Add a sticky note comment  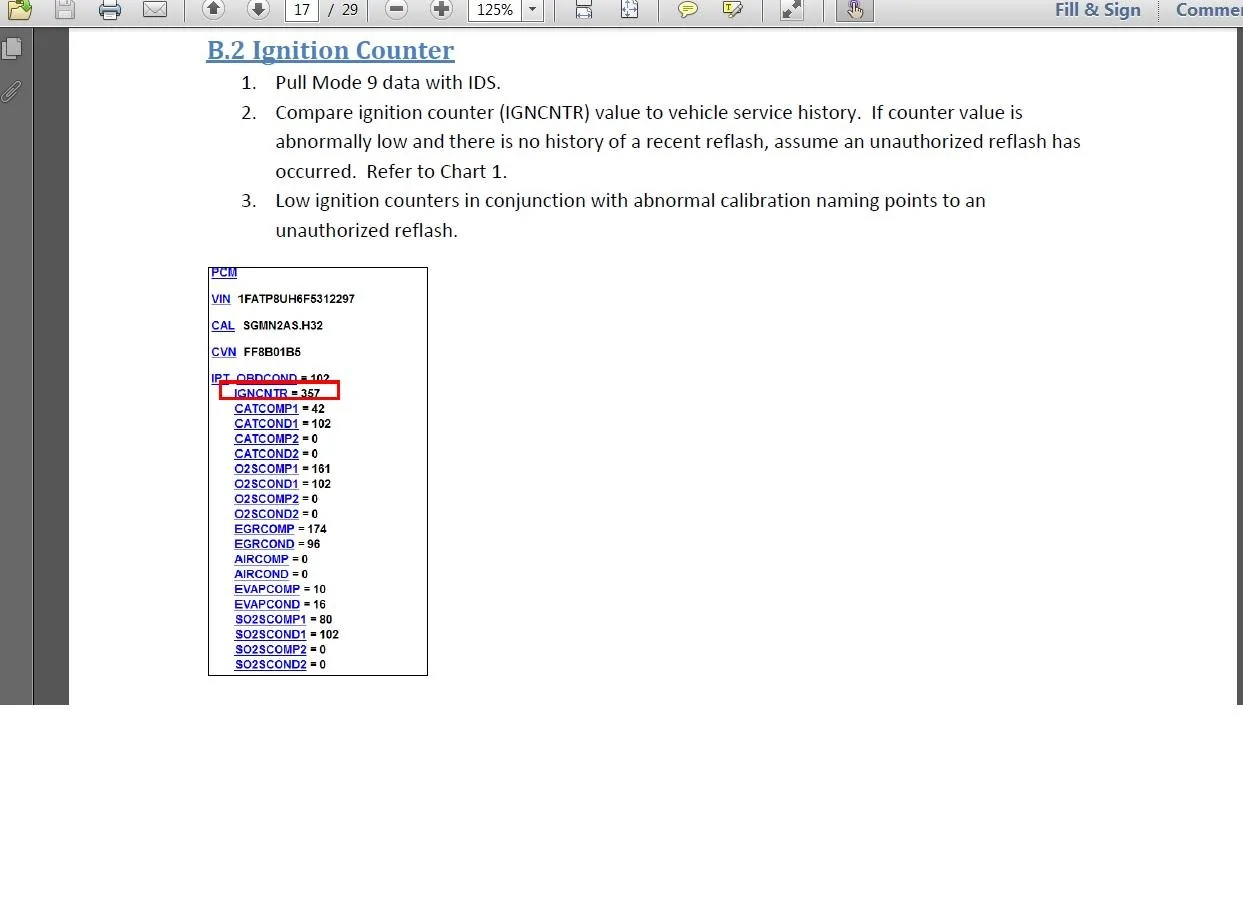(x=688, y=10)
